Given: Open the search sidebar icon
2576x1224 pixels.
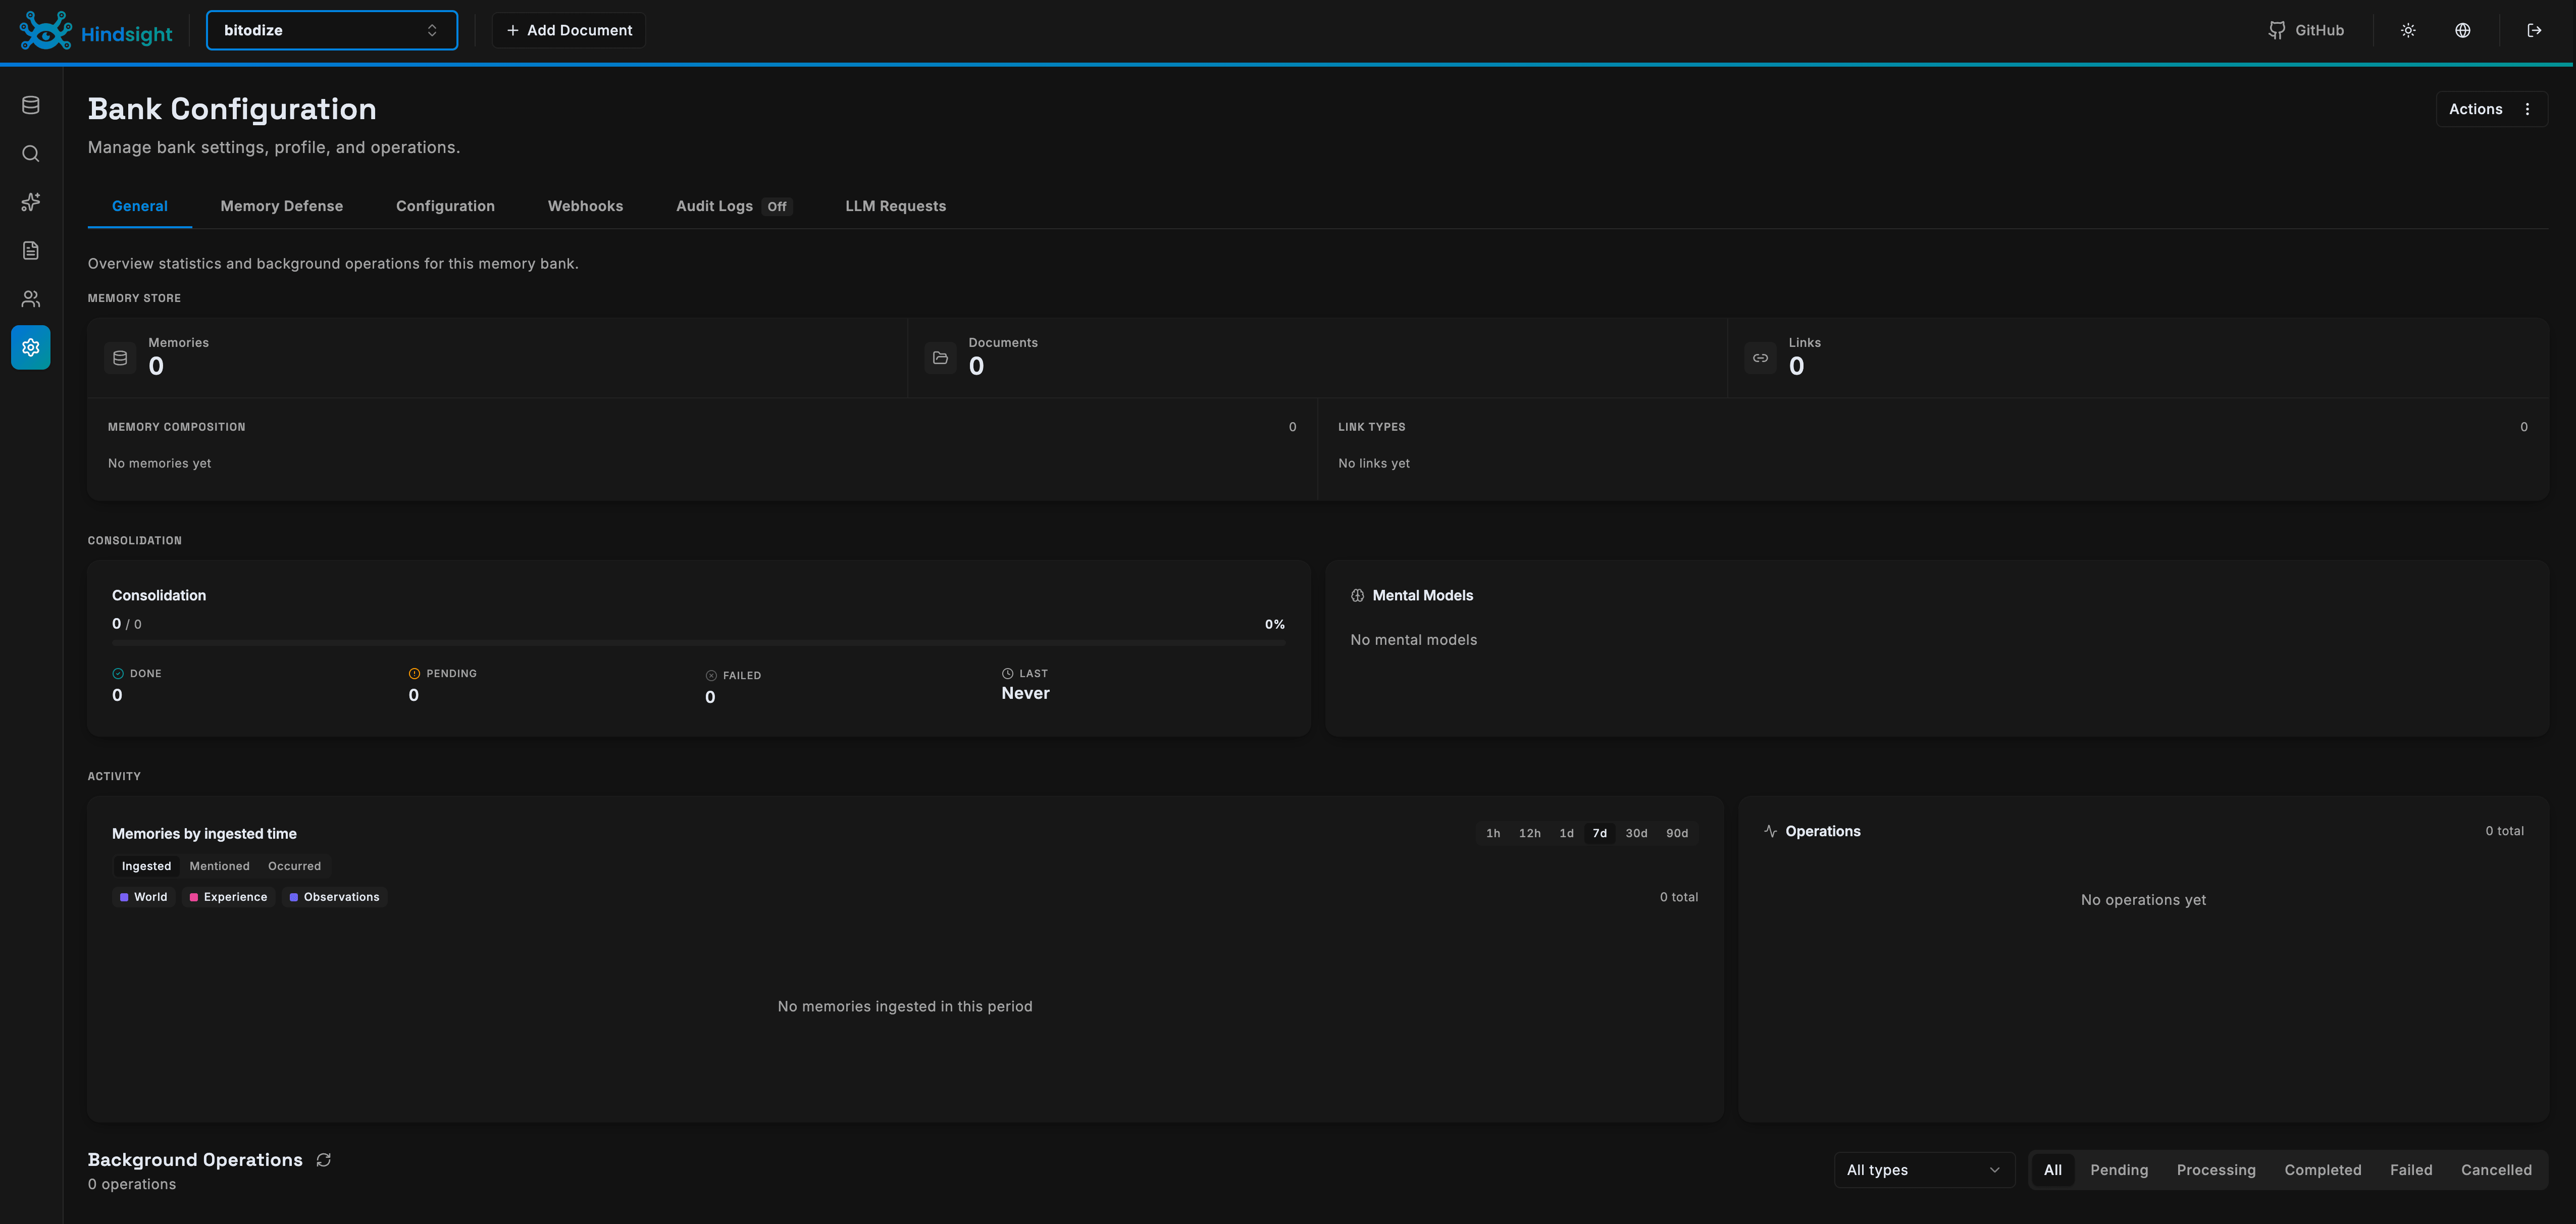Looking at the screenshot, I should [x=31, y=153].
